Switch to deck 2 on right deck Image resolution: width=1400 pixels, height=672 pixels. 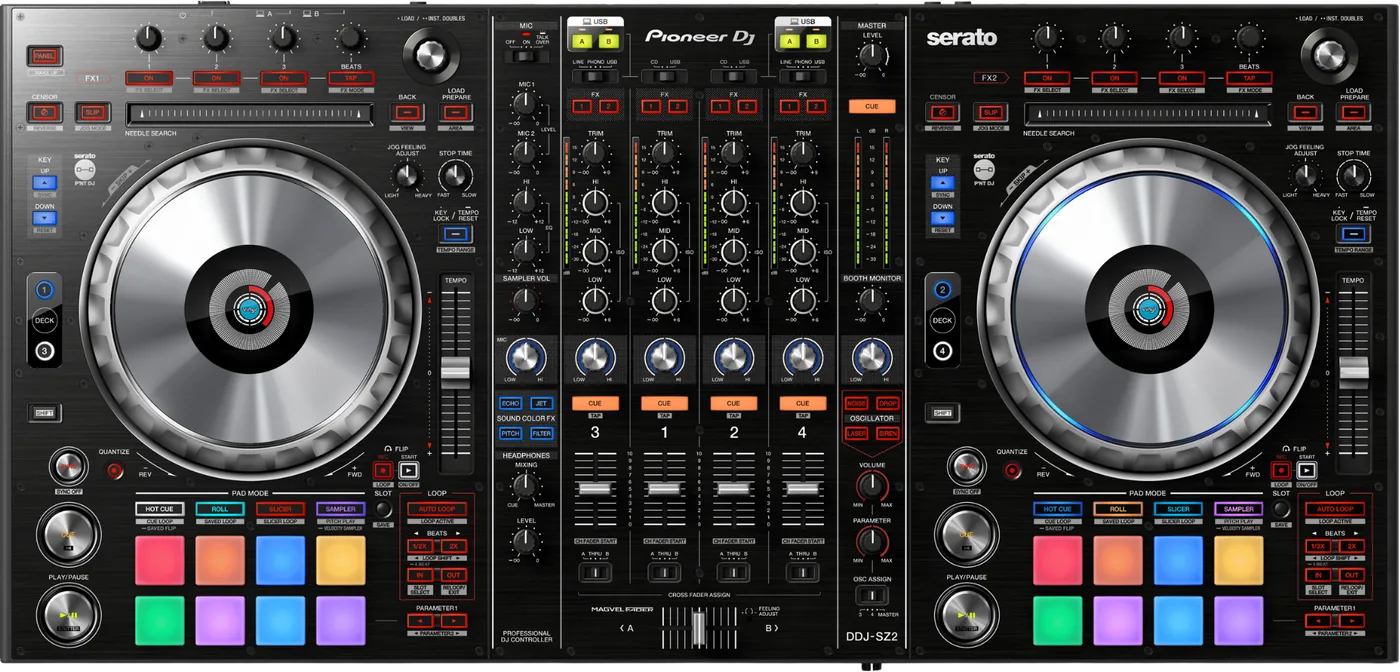(942, 291)
